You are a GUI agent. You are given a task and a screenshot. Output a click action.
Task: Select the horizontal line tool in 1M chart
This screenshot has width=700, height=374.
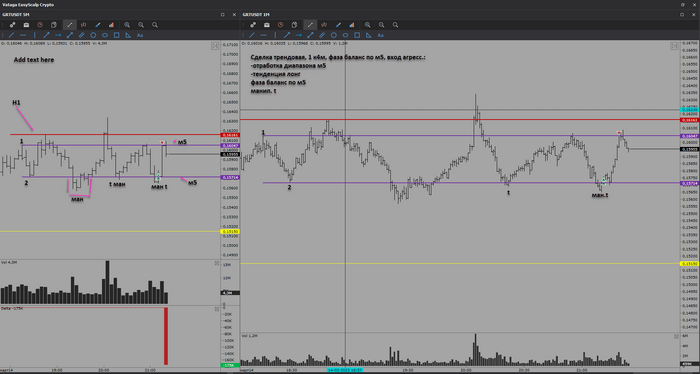[x=264, y=35]
